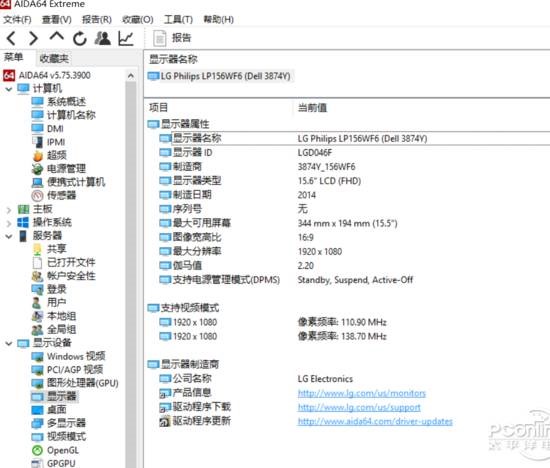Screen dimensions: 550x468
Task: Open the 传感器 sensor item
Action: [53, 195]
